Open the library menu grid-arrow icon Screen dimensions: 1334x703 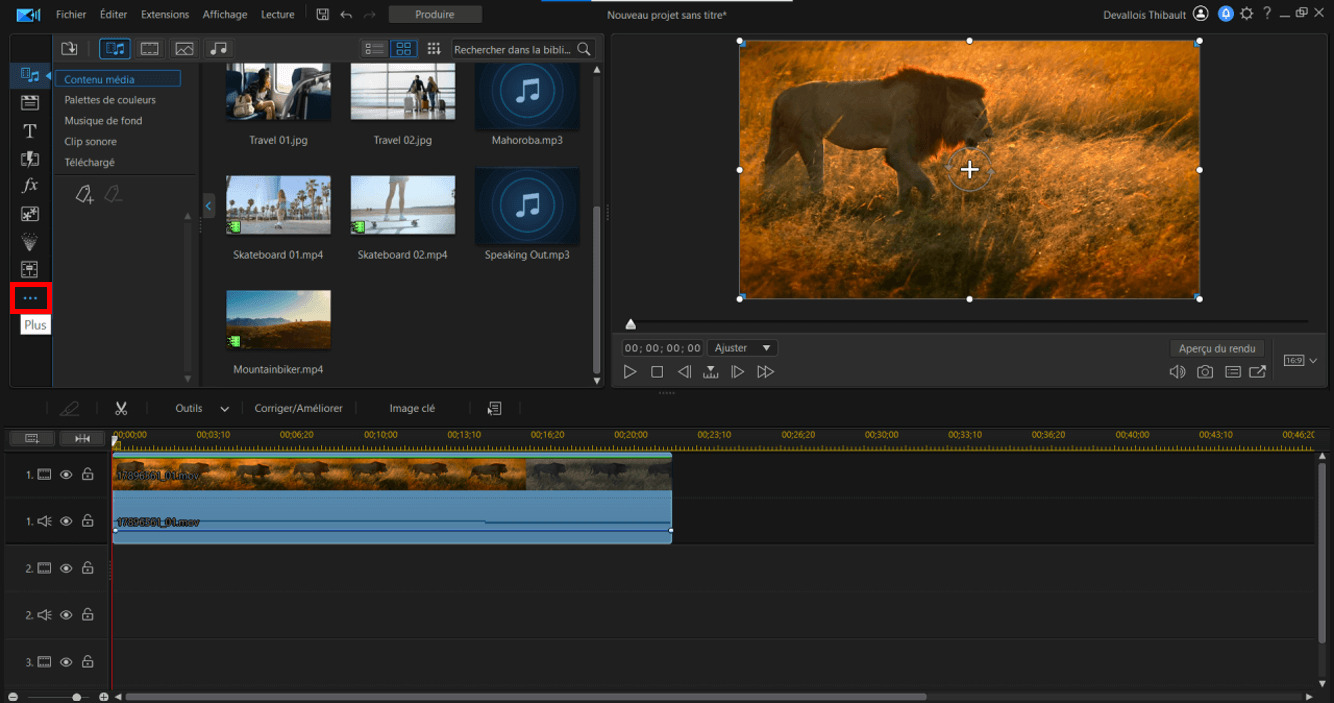tap(434, 48)
